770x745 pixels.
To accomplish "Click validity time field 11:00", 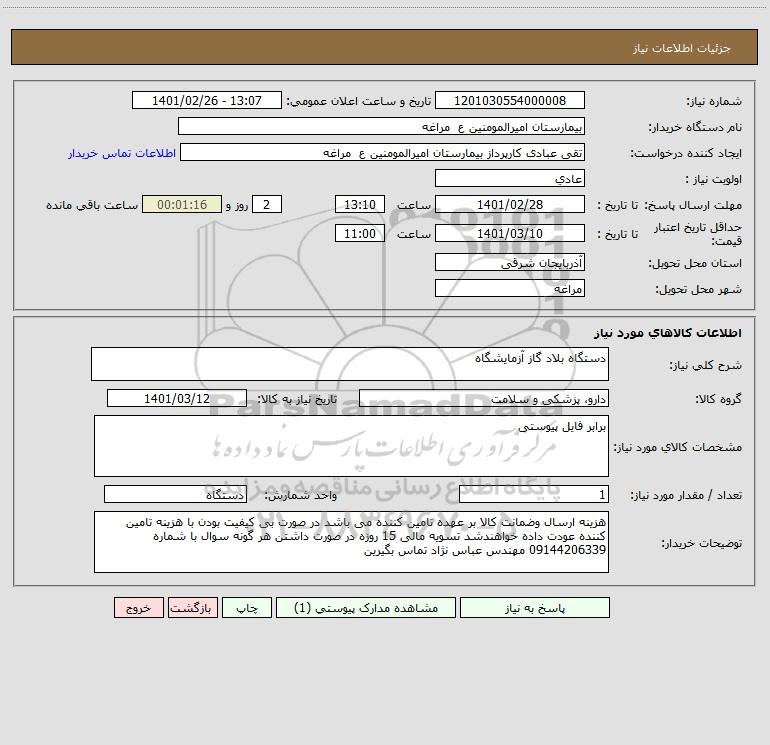I will [x=359, y=233].
